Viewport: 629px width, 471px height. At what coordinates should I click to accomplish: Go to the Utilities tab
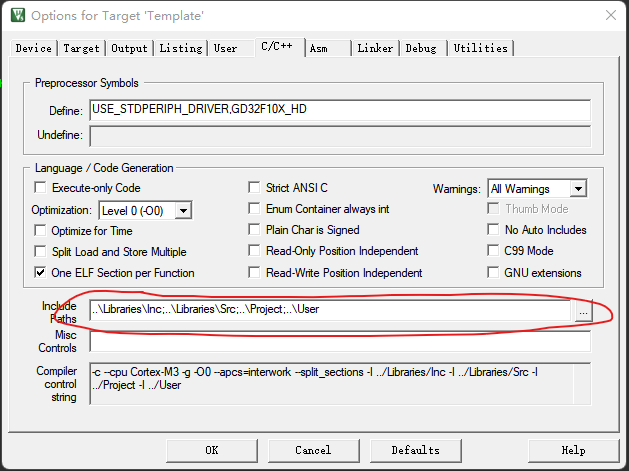481,49
